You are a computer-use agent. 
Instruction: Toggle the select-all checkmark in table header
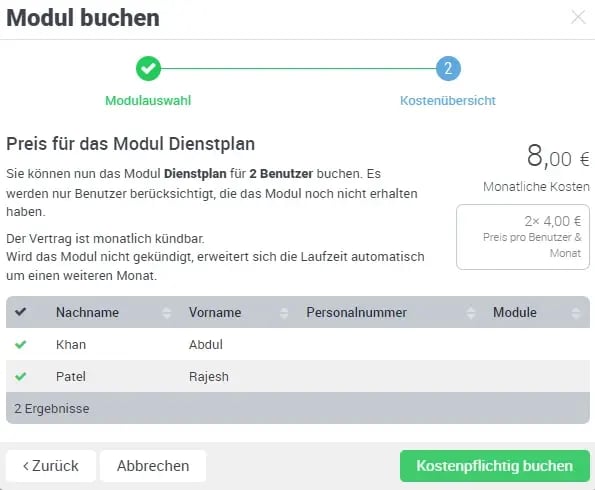coord(20,312)
